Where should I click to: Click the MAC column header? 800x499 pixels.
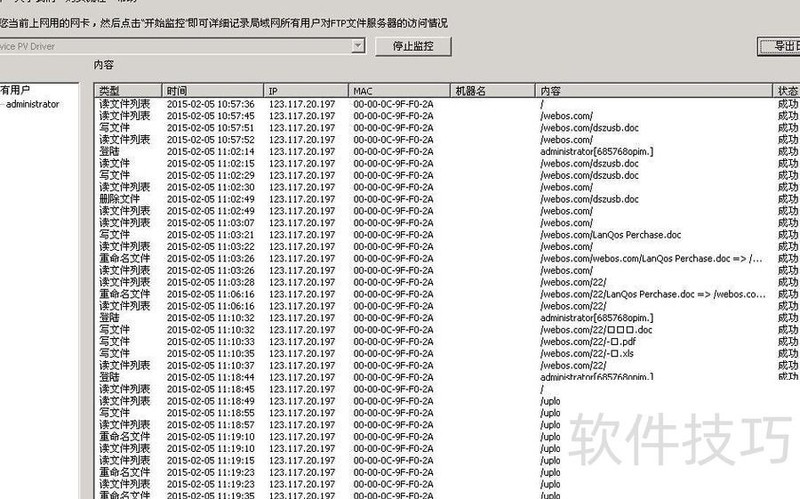pos(398,91)
